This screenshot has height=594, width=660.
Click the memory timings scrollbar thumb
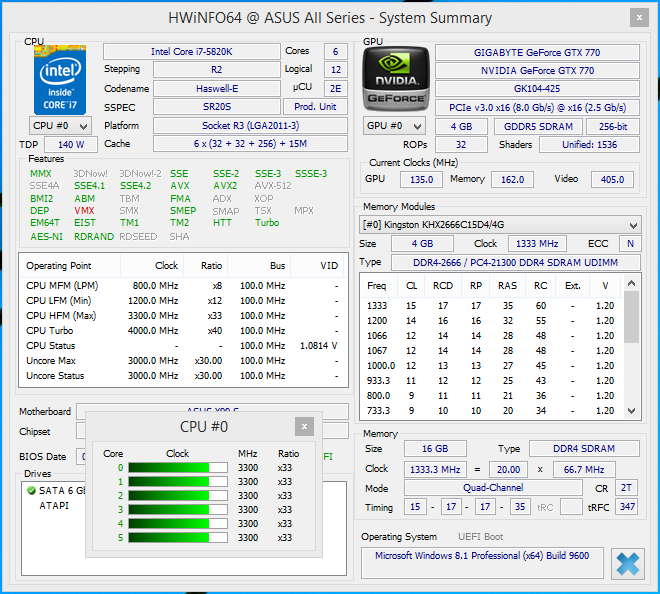pyautogui.click(x=631, y=317)
